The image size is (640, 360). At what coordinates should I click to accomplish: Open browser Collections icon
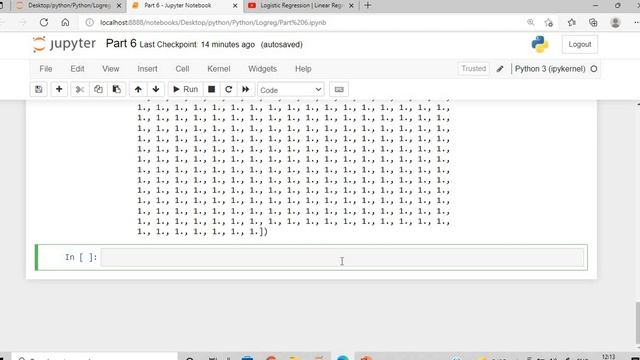point(593,22)
